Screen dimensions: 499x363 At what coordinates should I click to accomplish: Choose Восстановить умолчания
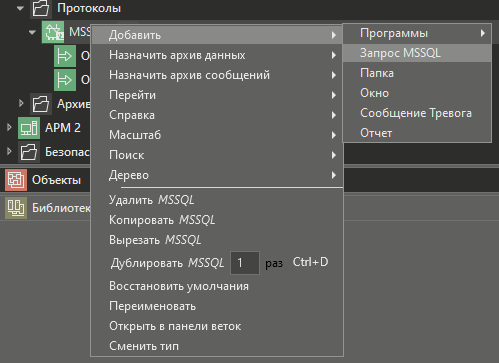[217, 286]
